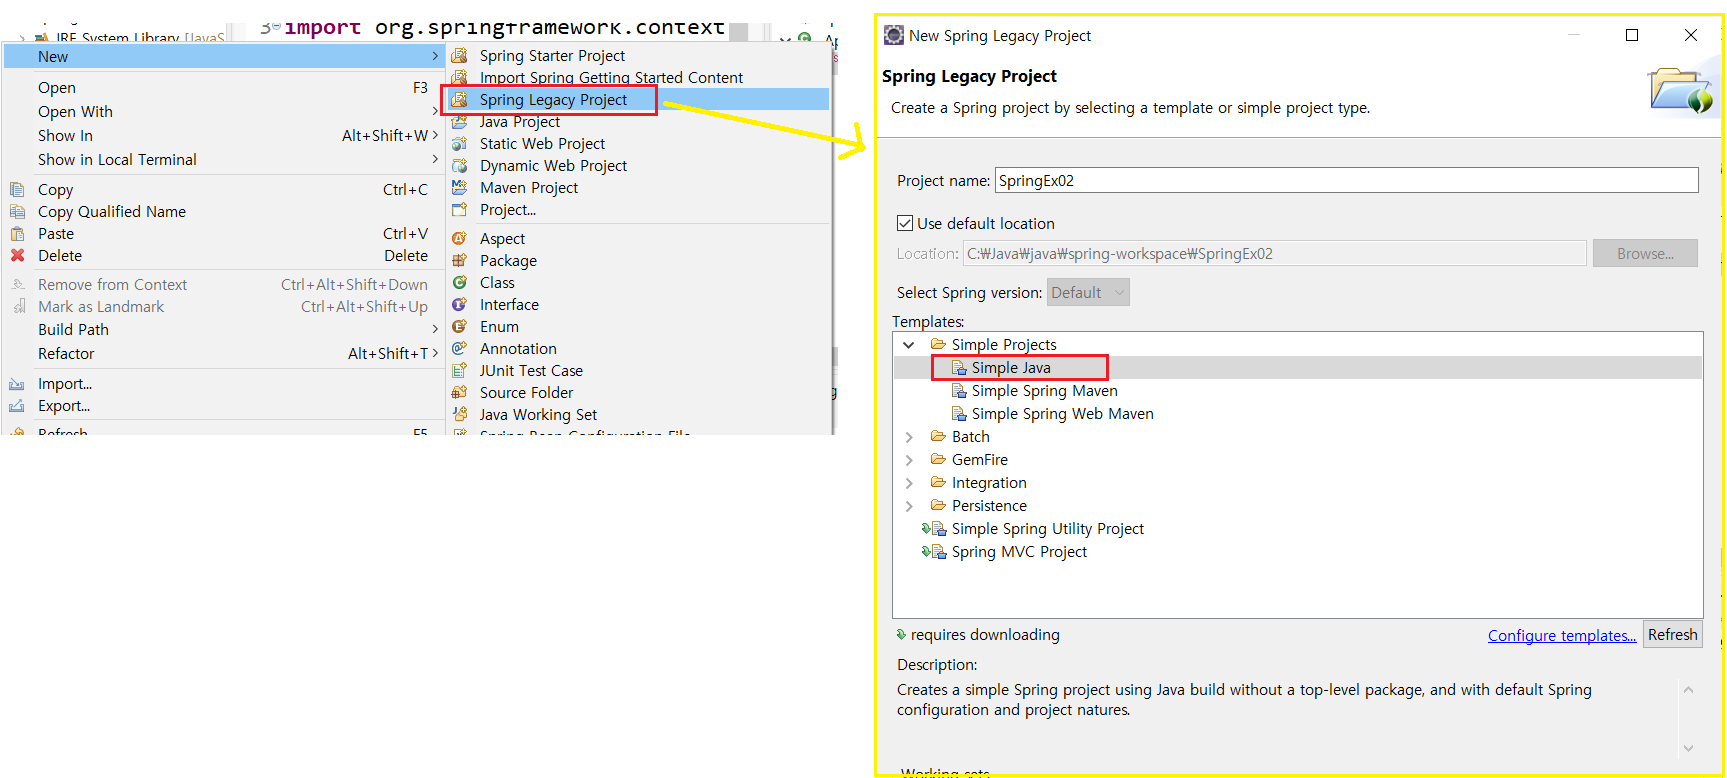1727x778 pixels.
Task: Expand the Batch templates folder
Action: coord(909,437)
